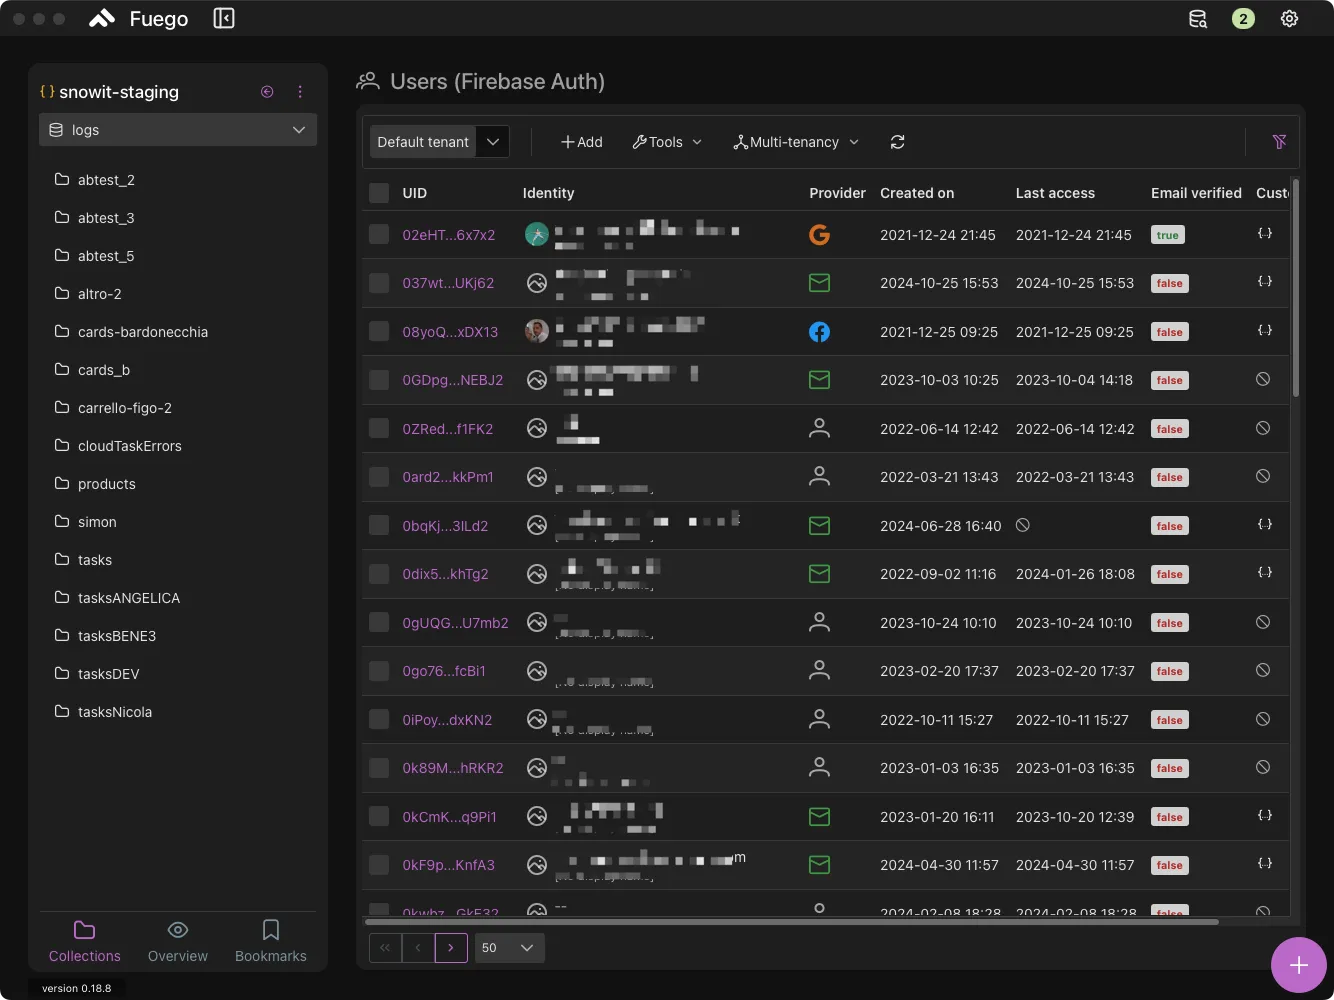Select the checkbox for user 0kF9p...KnfA3
The height and width of the screenshot is (1000, 1334).
click(x=379, y=864)
